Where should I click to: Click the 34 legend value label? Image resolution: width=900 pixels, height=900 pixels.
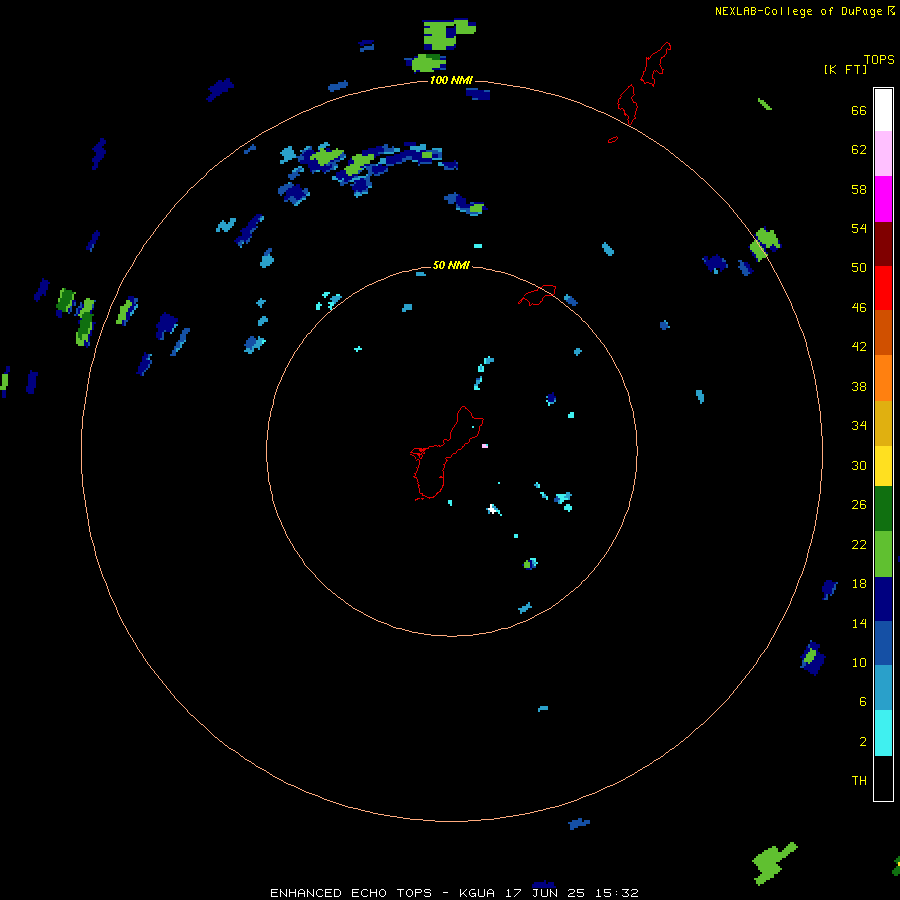859,425
